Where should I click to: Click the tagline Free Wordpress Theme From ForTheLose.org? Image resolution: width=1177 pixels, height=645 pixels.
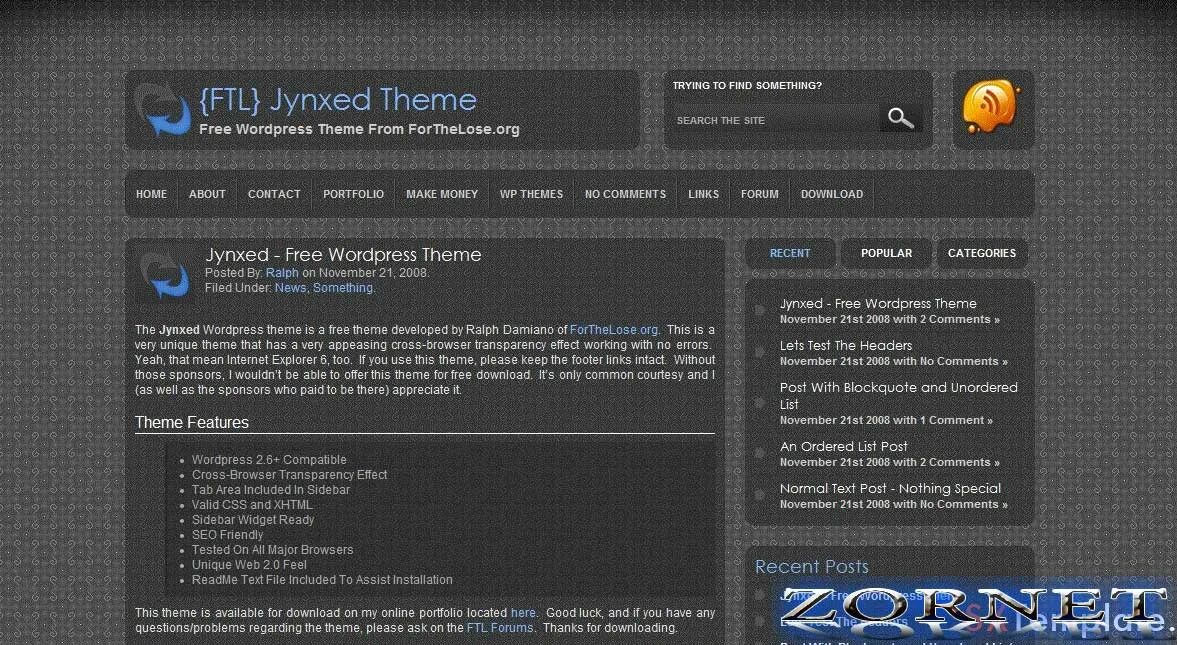click(360, 129)
